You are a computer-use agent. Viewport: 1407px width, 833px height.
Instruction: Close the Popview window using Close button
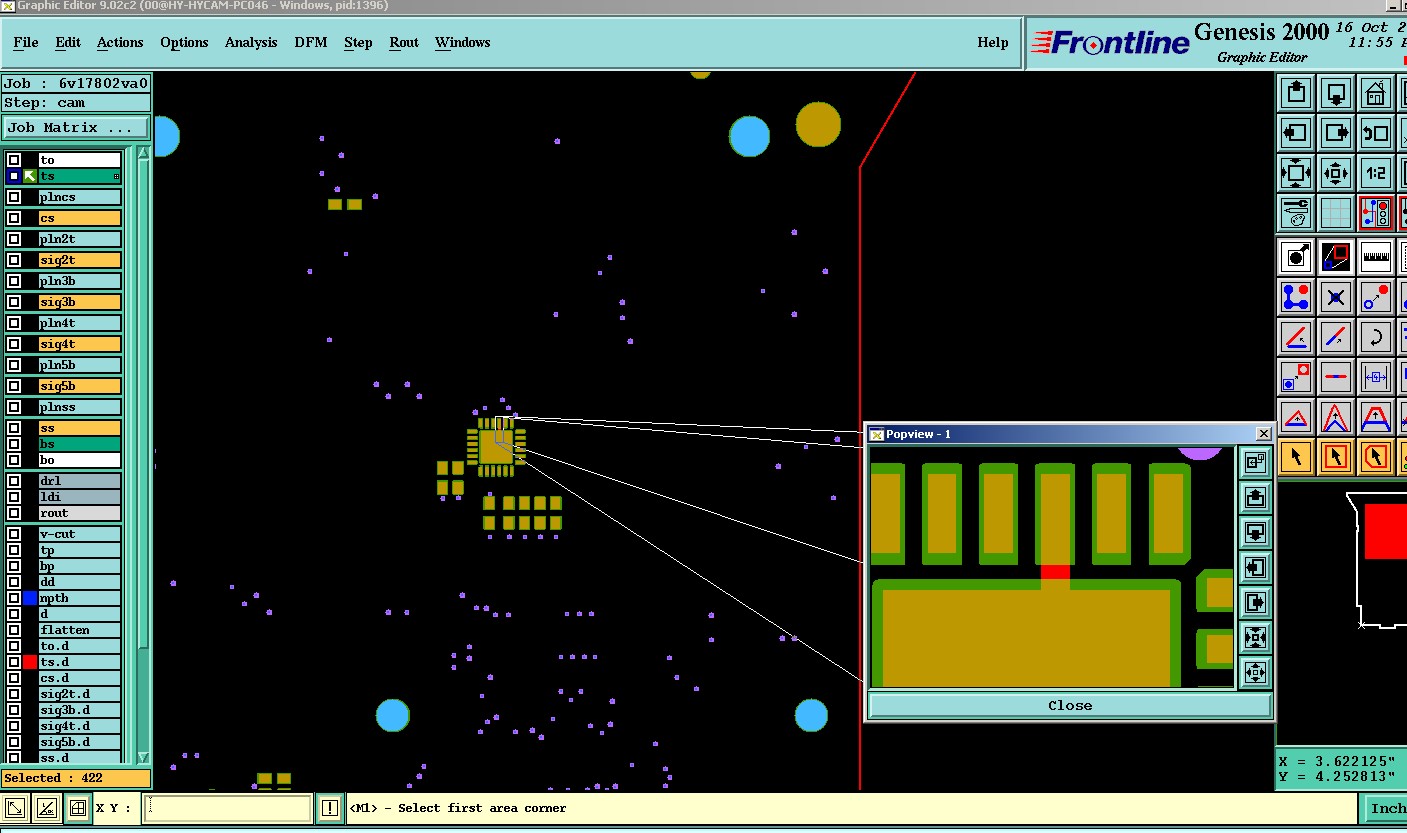1070,705
